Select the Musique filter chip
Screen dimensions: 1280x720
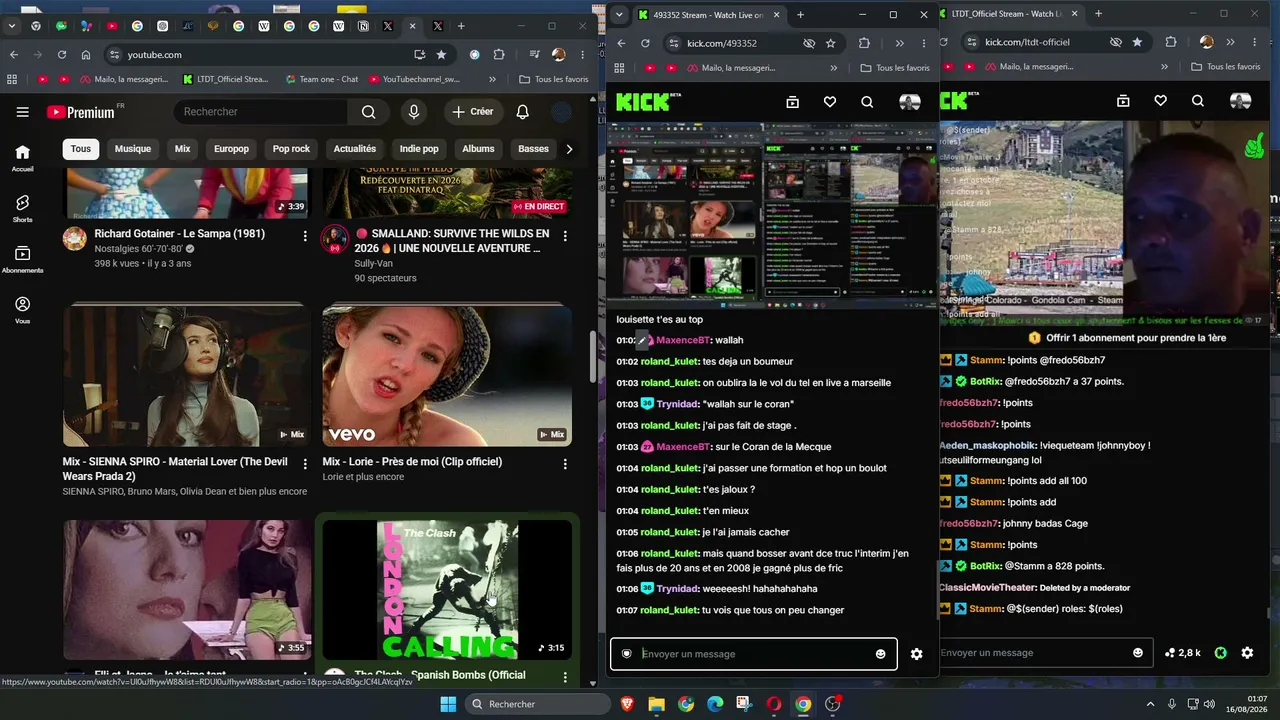[x=133, y=149]
